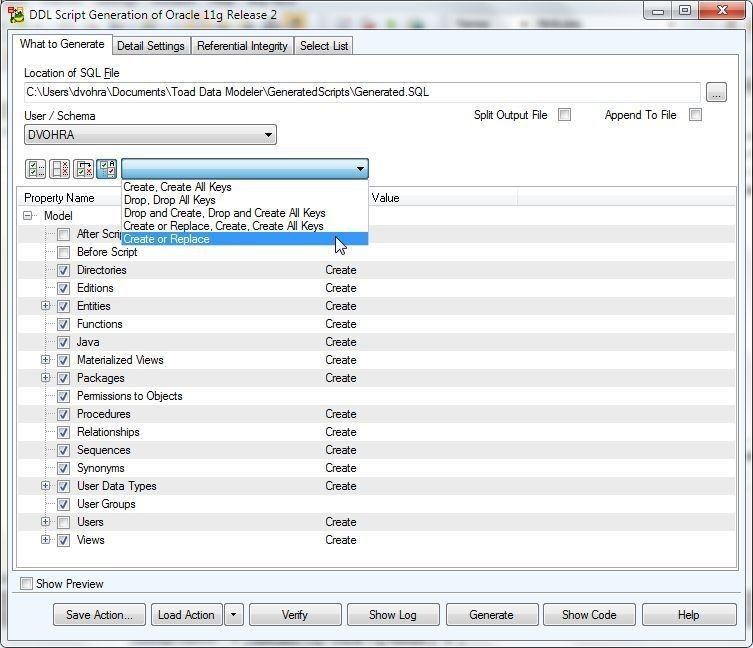753x648 pixels.
Task: Close the generation action combo box arrow
Action: (360, 169)
